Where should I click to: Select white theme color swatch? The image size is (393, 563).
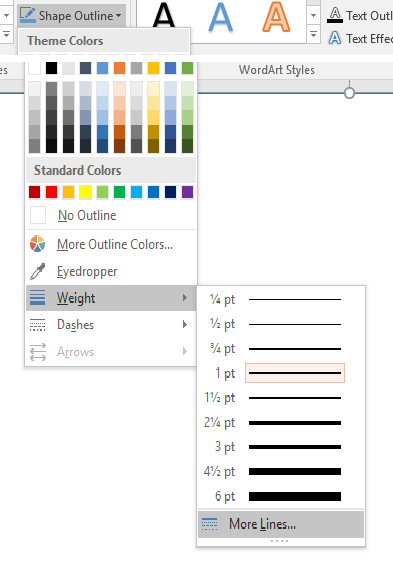point(34,68)
